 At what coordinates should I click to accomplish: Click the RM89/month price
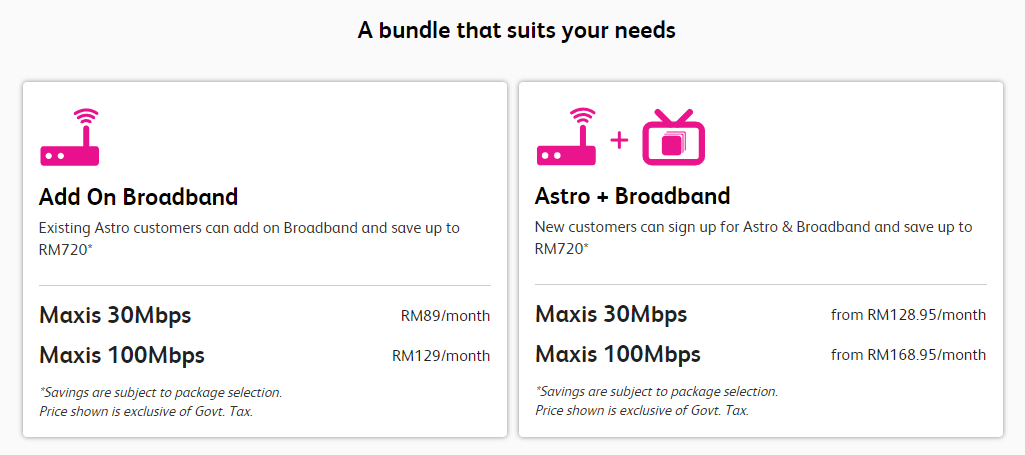click(445, 316)
